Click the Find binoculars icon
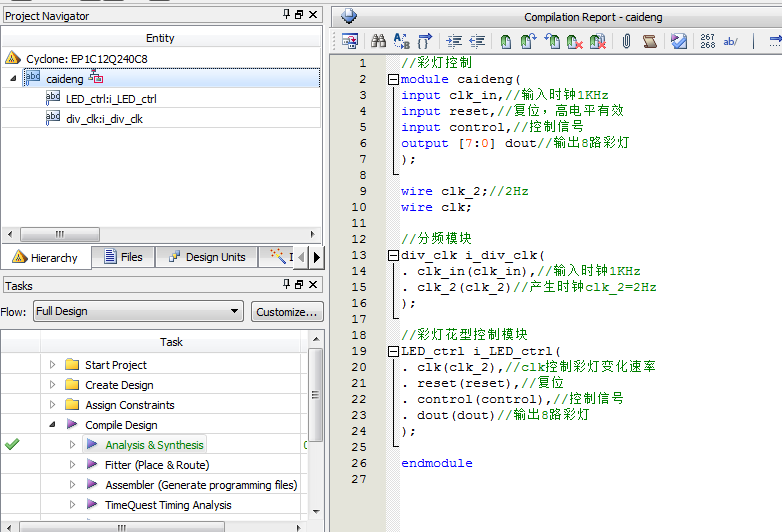 [379, 41]
